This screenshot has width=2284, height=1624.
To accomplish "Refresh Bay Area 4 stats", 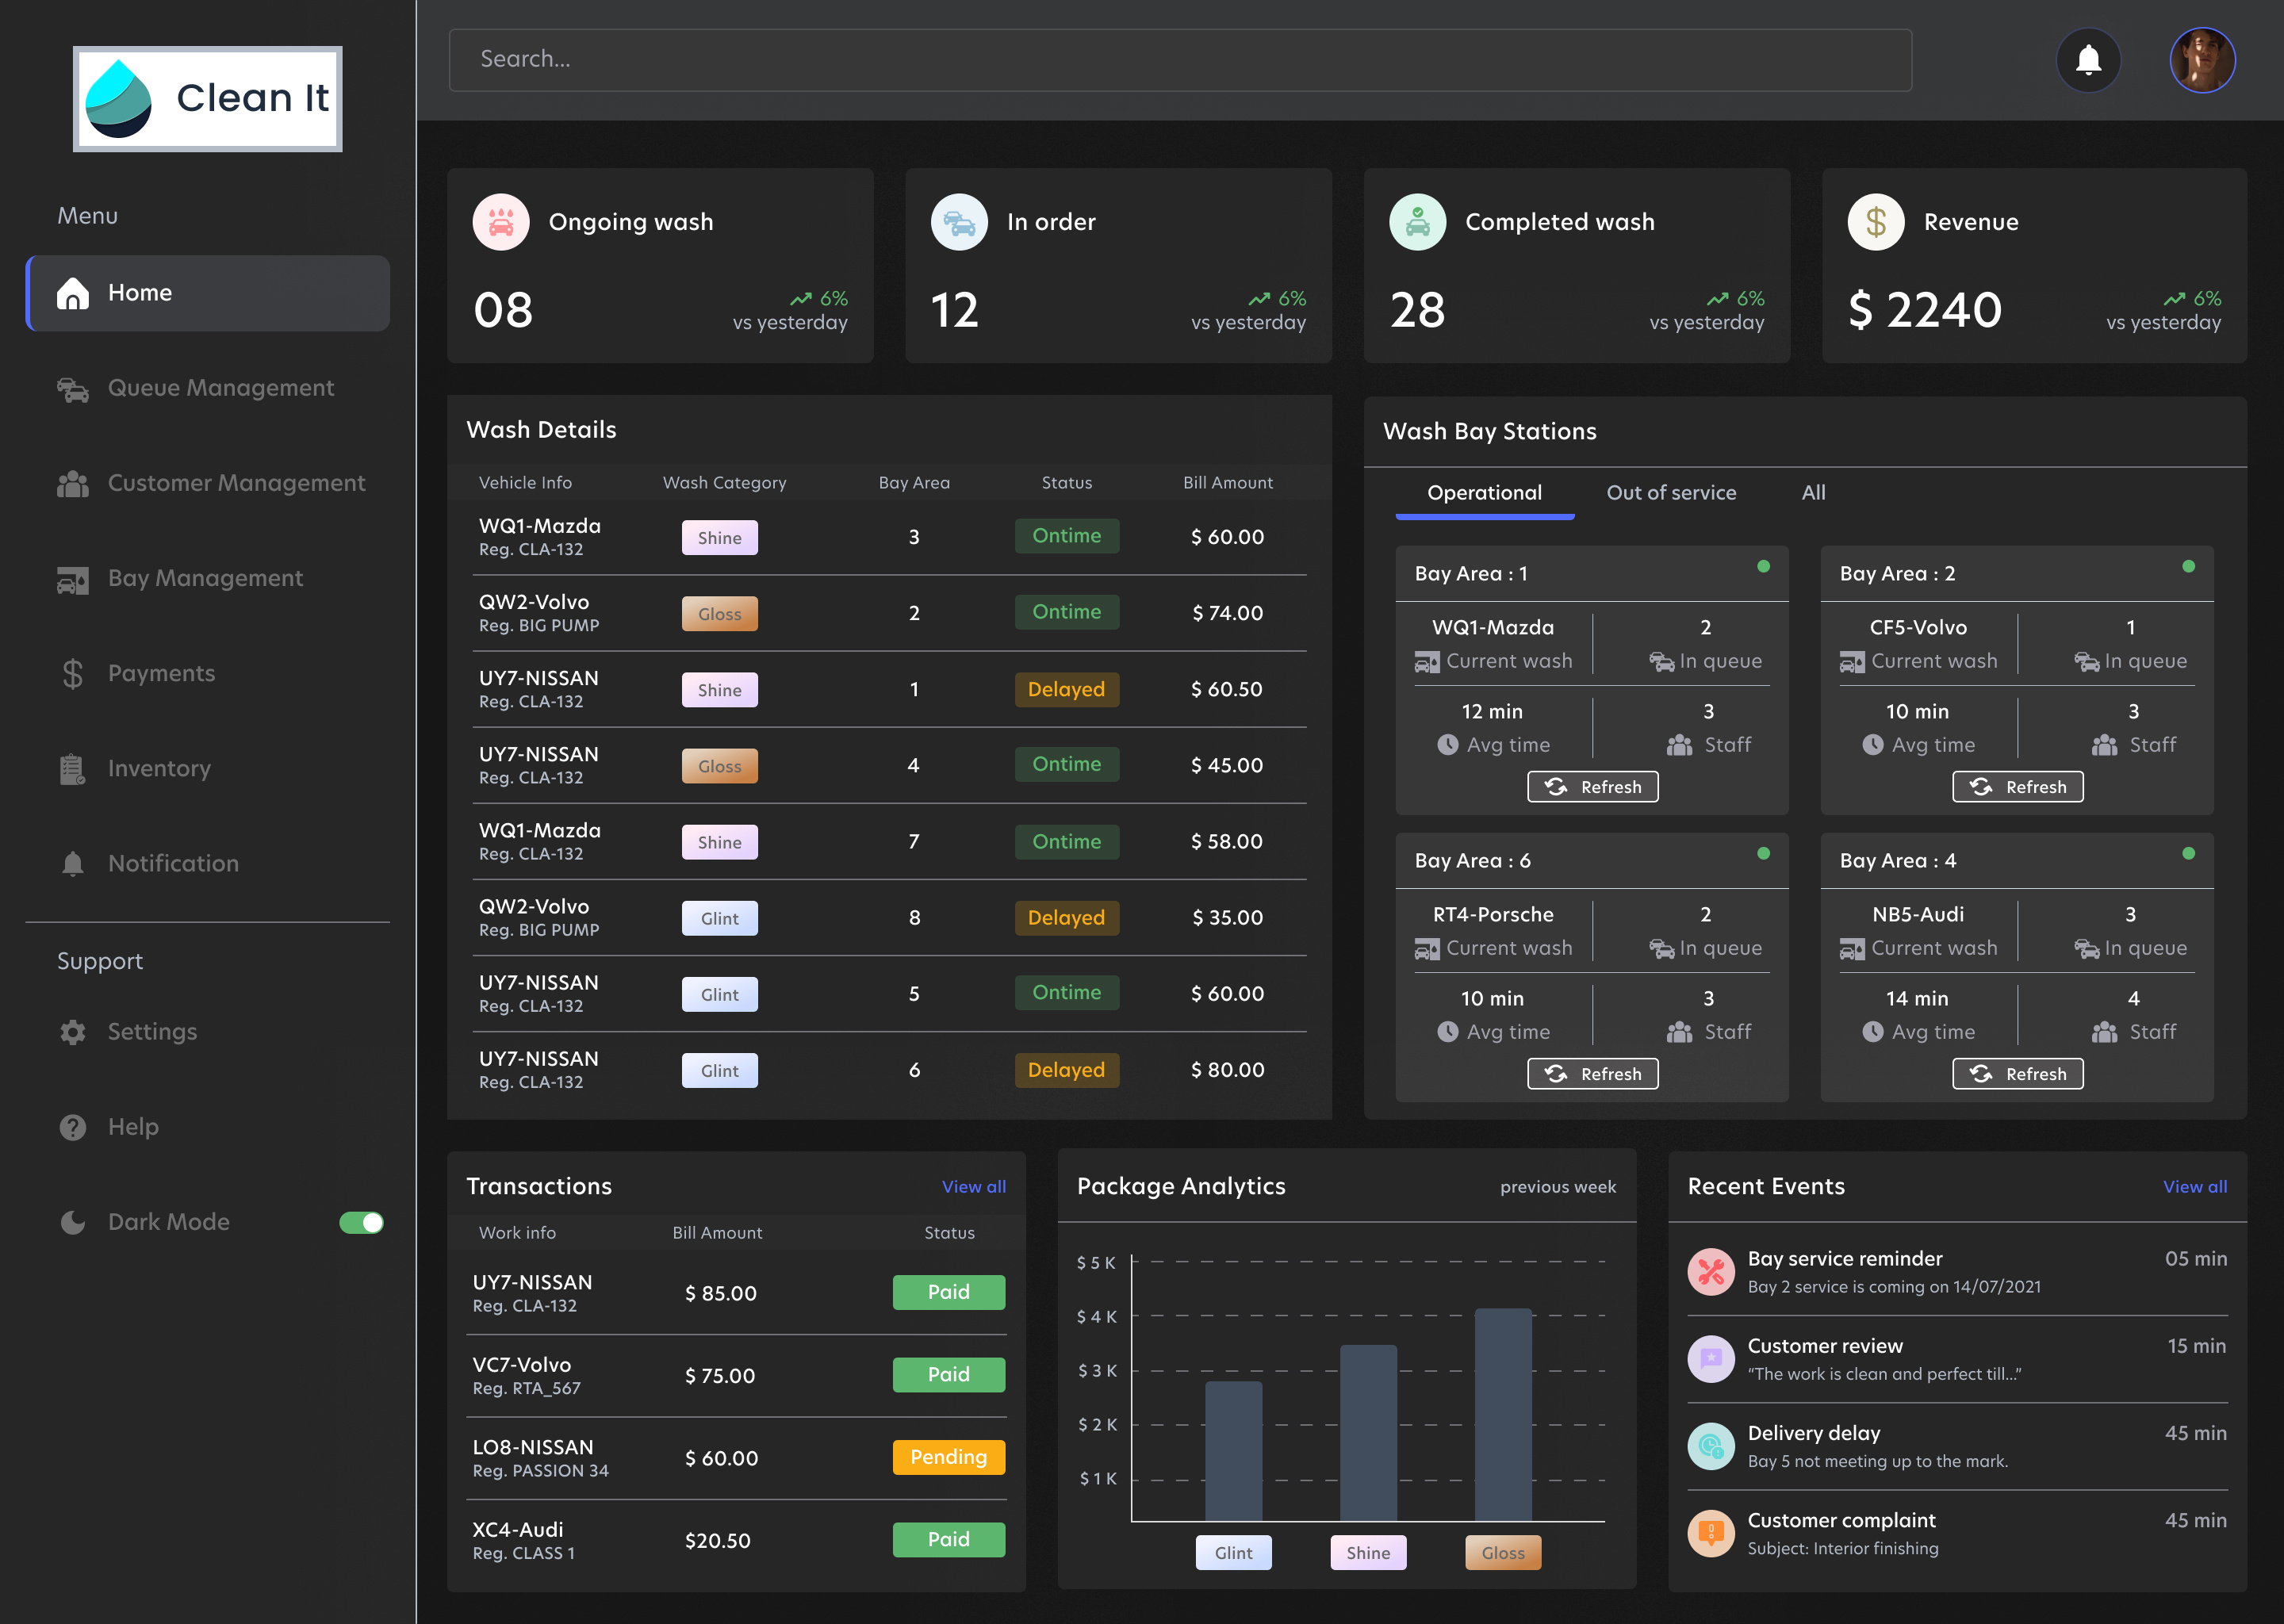I will click(x=2017, y=1073).
